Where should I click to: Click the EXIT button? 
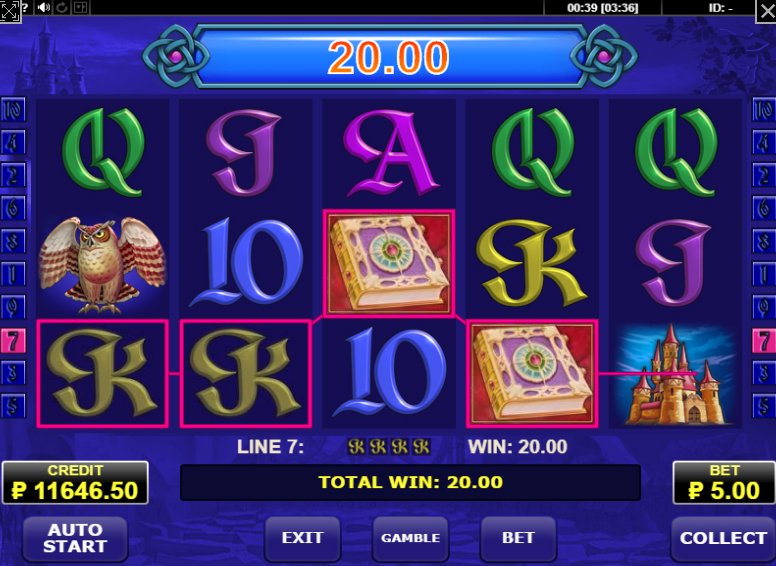tap(302, 538)
